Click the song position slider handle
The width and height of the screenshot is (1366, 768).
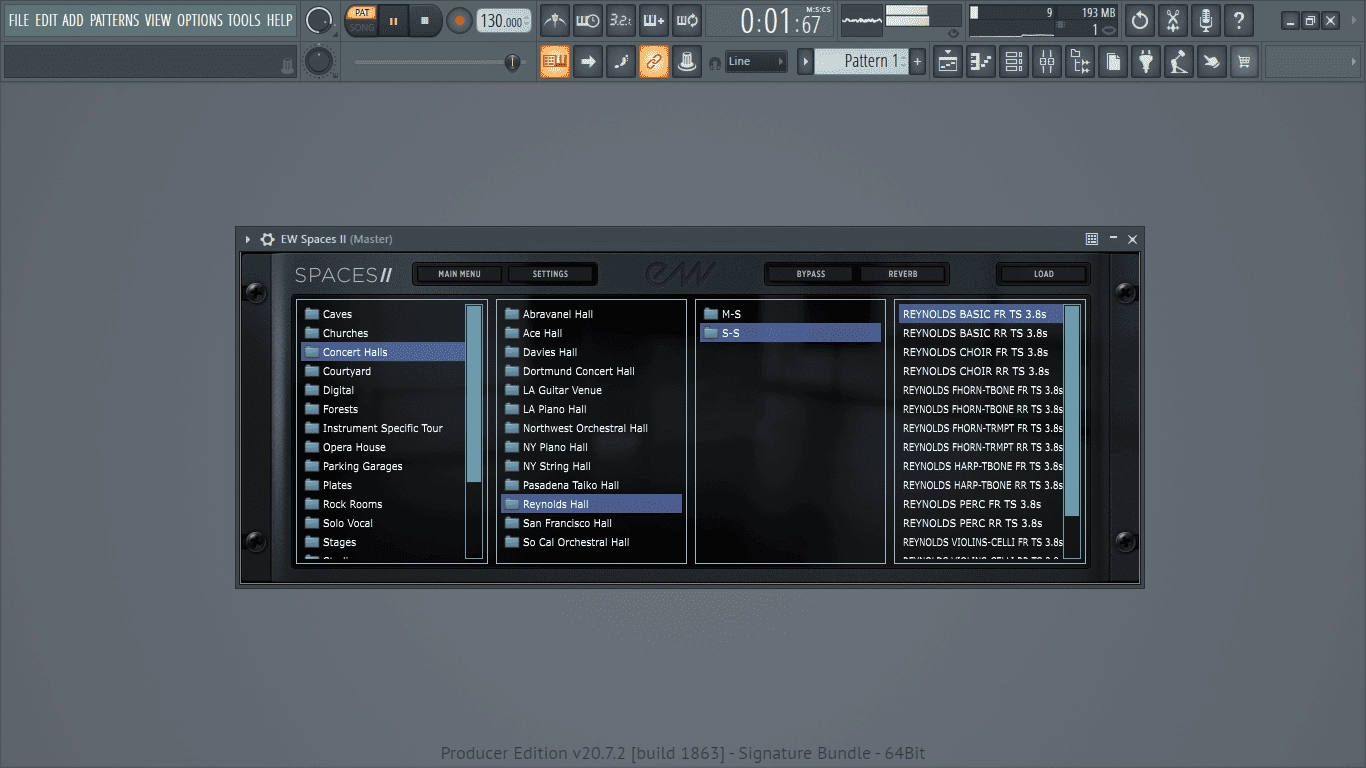pyautogui.click(x=513, y=62)
